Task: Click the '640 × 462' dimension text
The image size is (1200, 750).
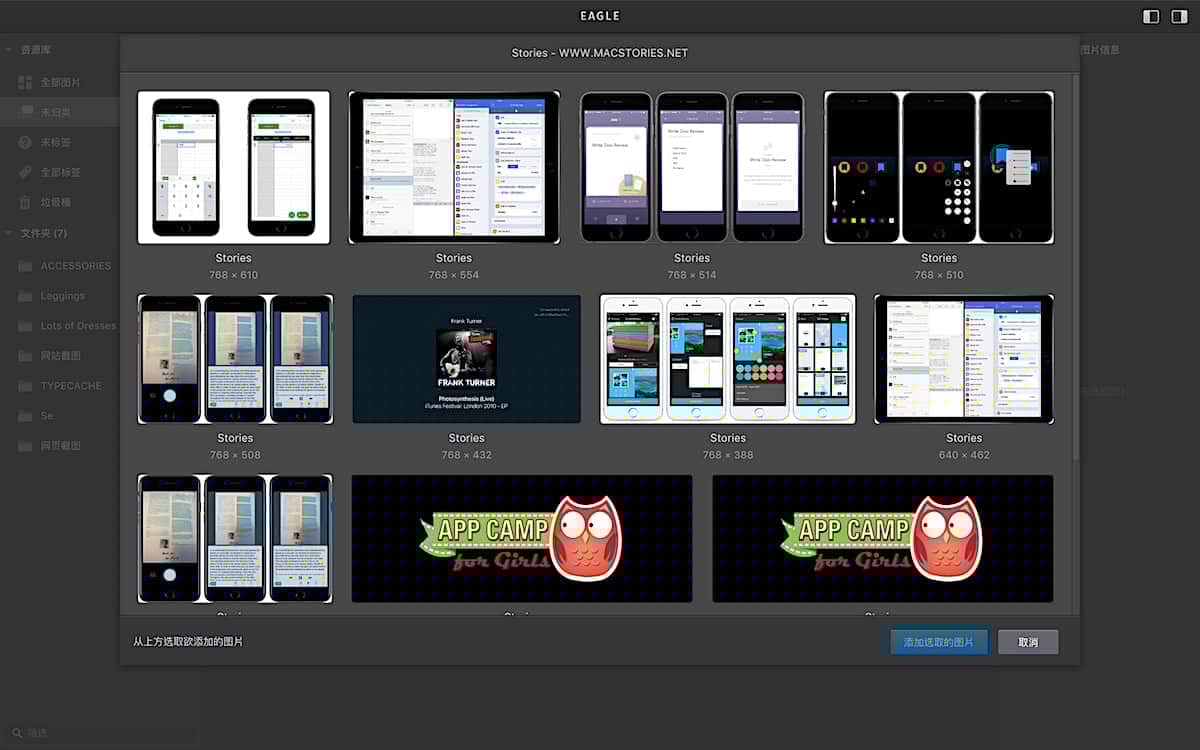Action: click(x=964, y=455)
